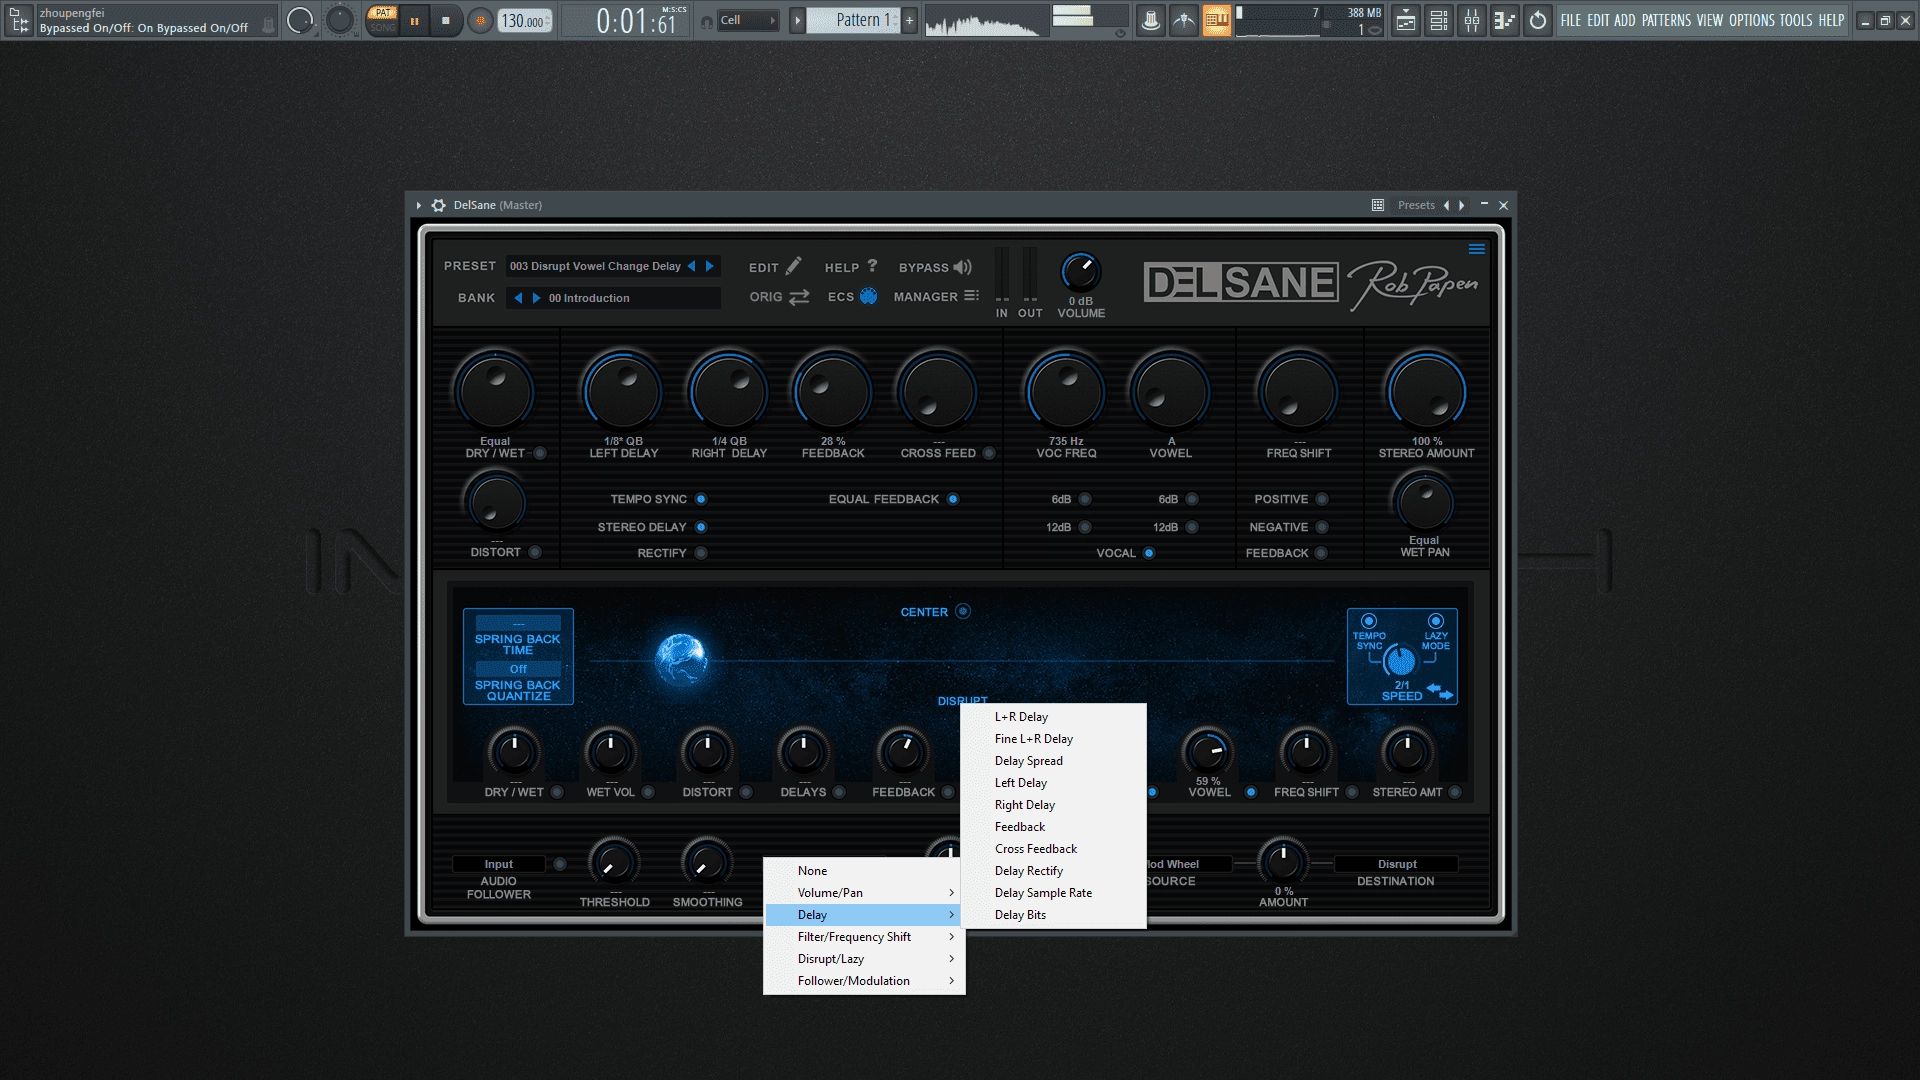
Task: Open HELP question mark icon
Action: click(872, 266)
